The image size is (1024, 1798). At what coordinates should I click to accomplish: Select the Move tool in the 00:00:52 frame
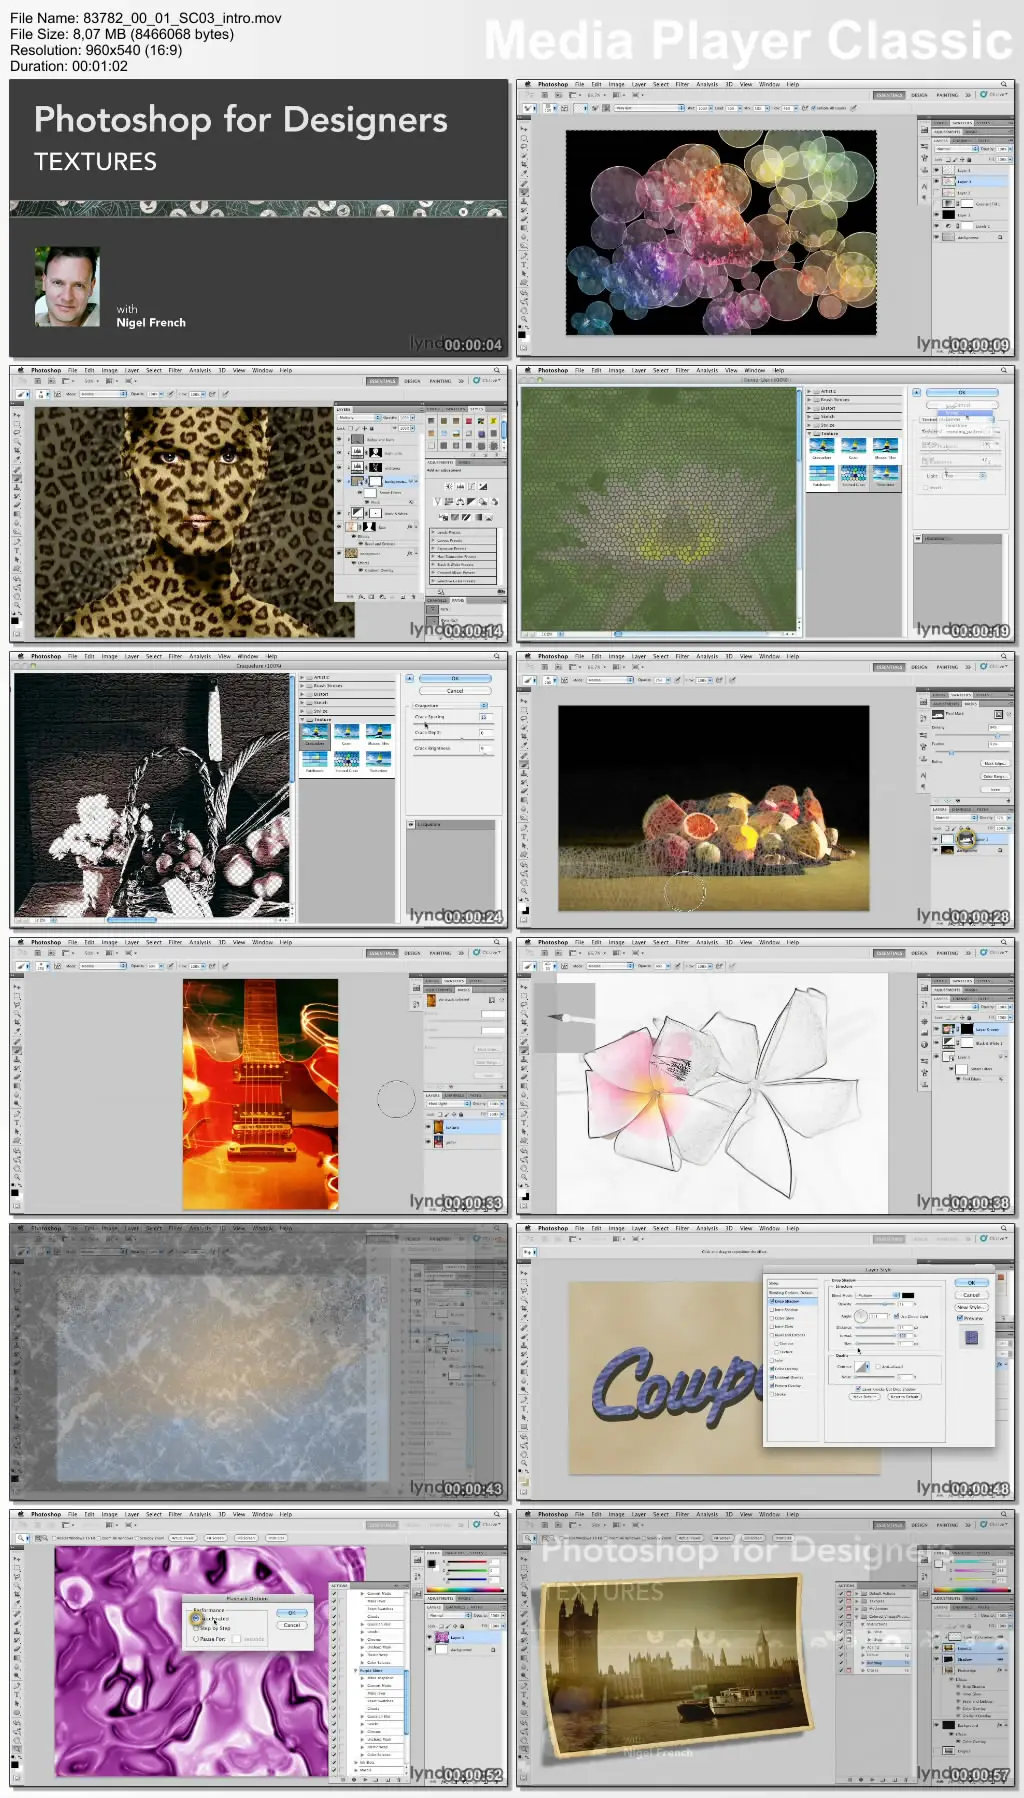pos(17,1559)
